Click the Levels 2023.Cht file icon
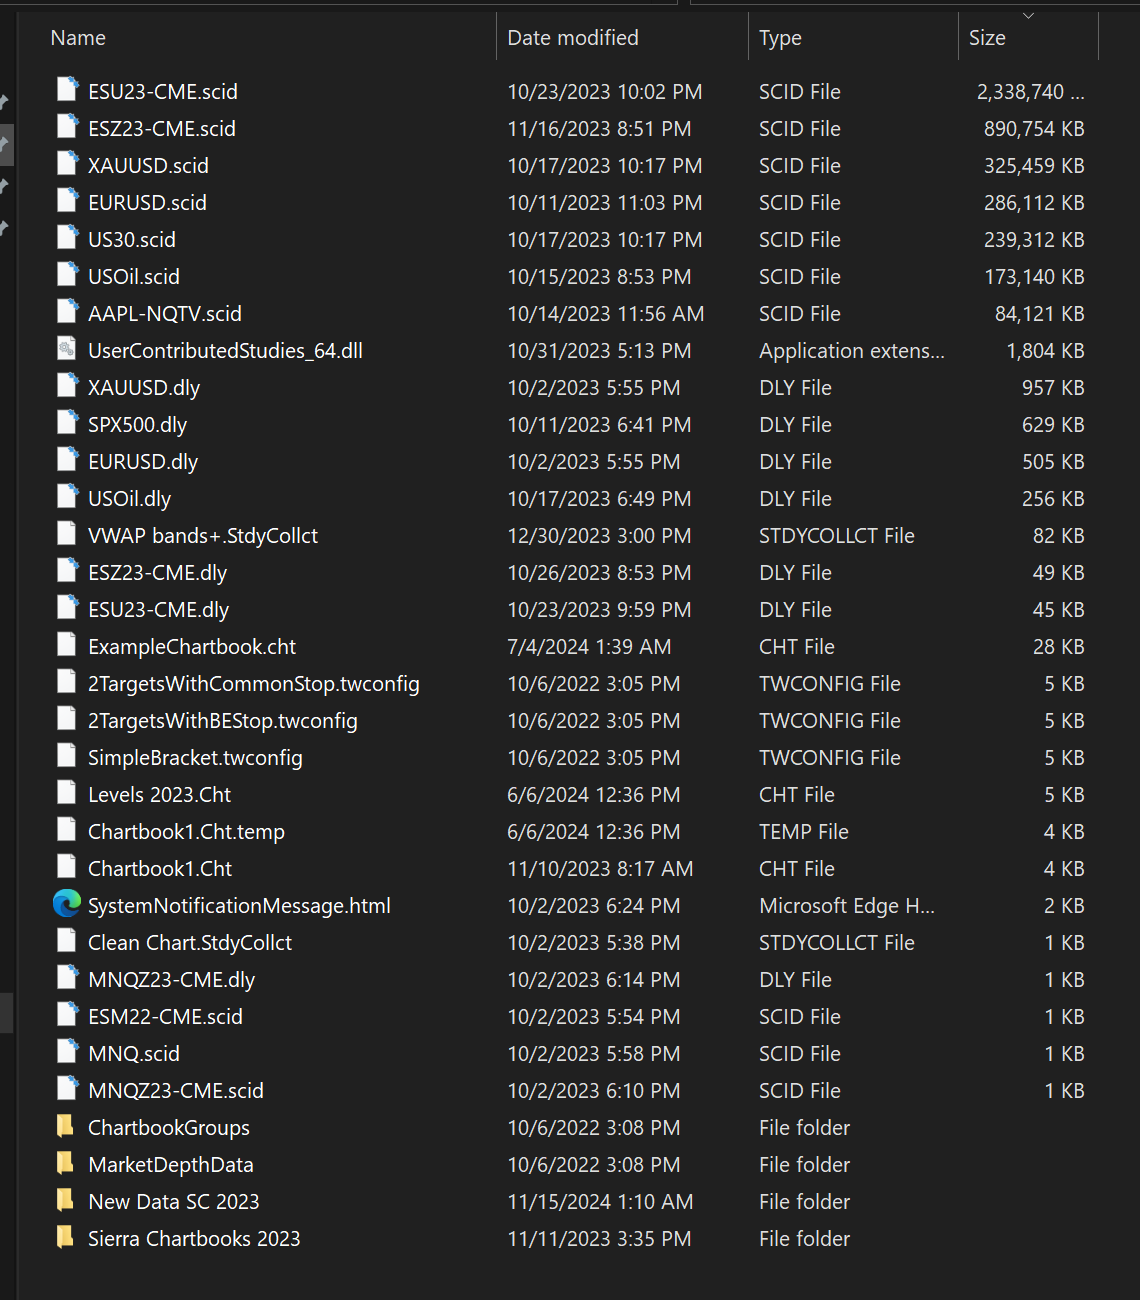1140x1300 pixels. (x=67, y=793)
